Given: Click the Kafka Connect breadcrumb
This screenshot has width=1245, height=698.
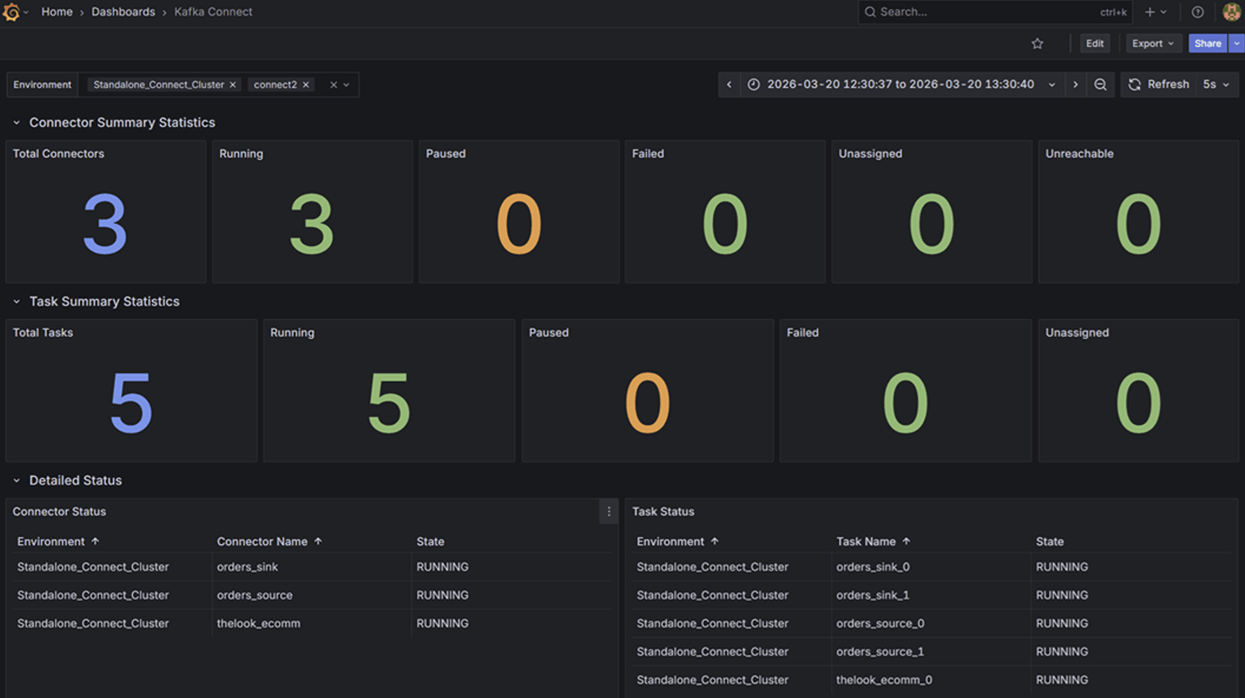Looking at the screenshot, I should (213, 12).
